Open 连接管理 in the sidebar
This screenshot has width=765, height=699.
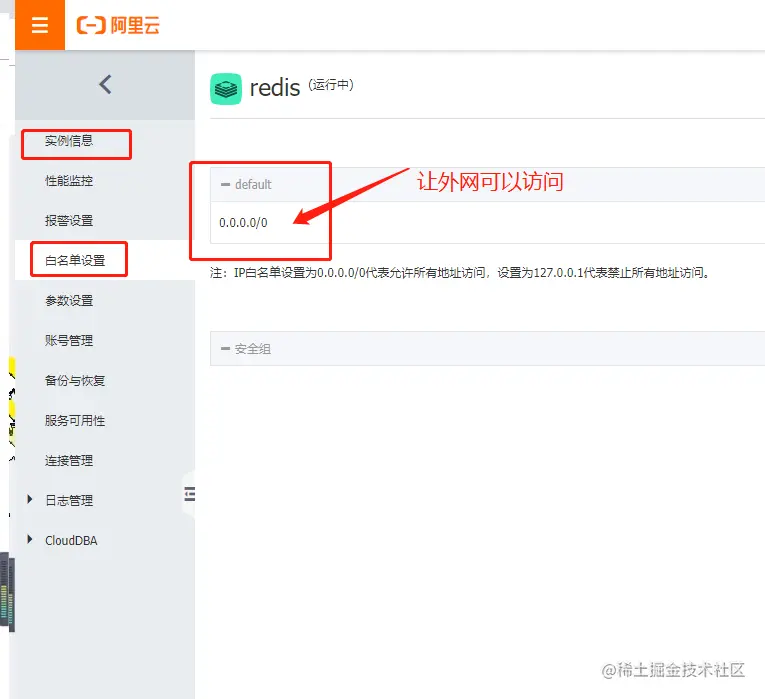pos(69,460)
